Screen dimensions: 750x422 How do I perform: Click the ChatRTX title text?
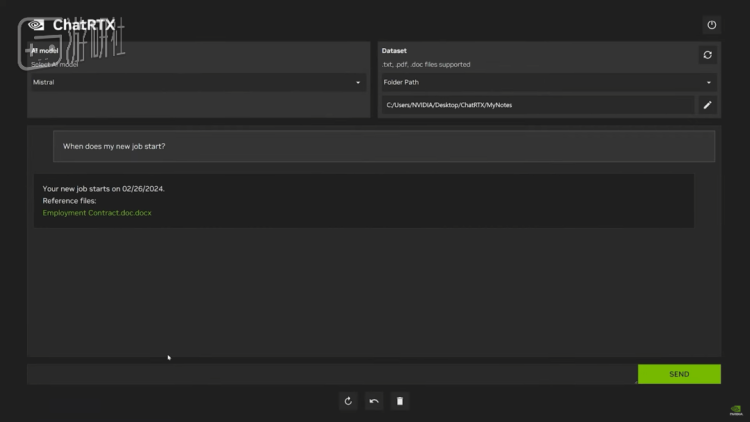pyautogui.click(x=84, y=25)
